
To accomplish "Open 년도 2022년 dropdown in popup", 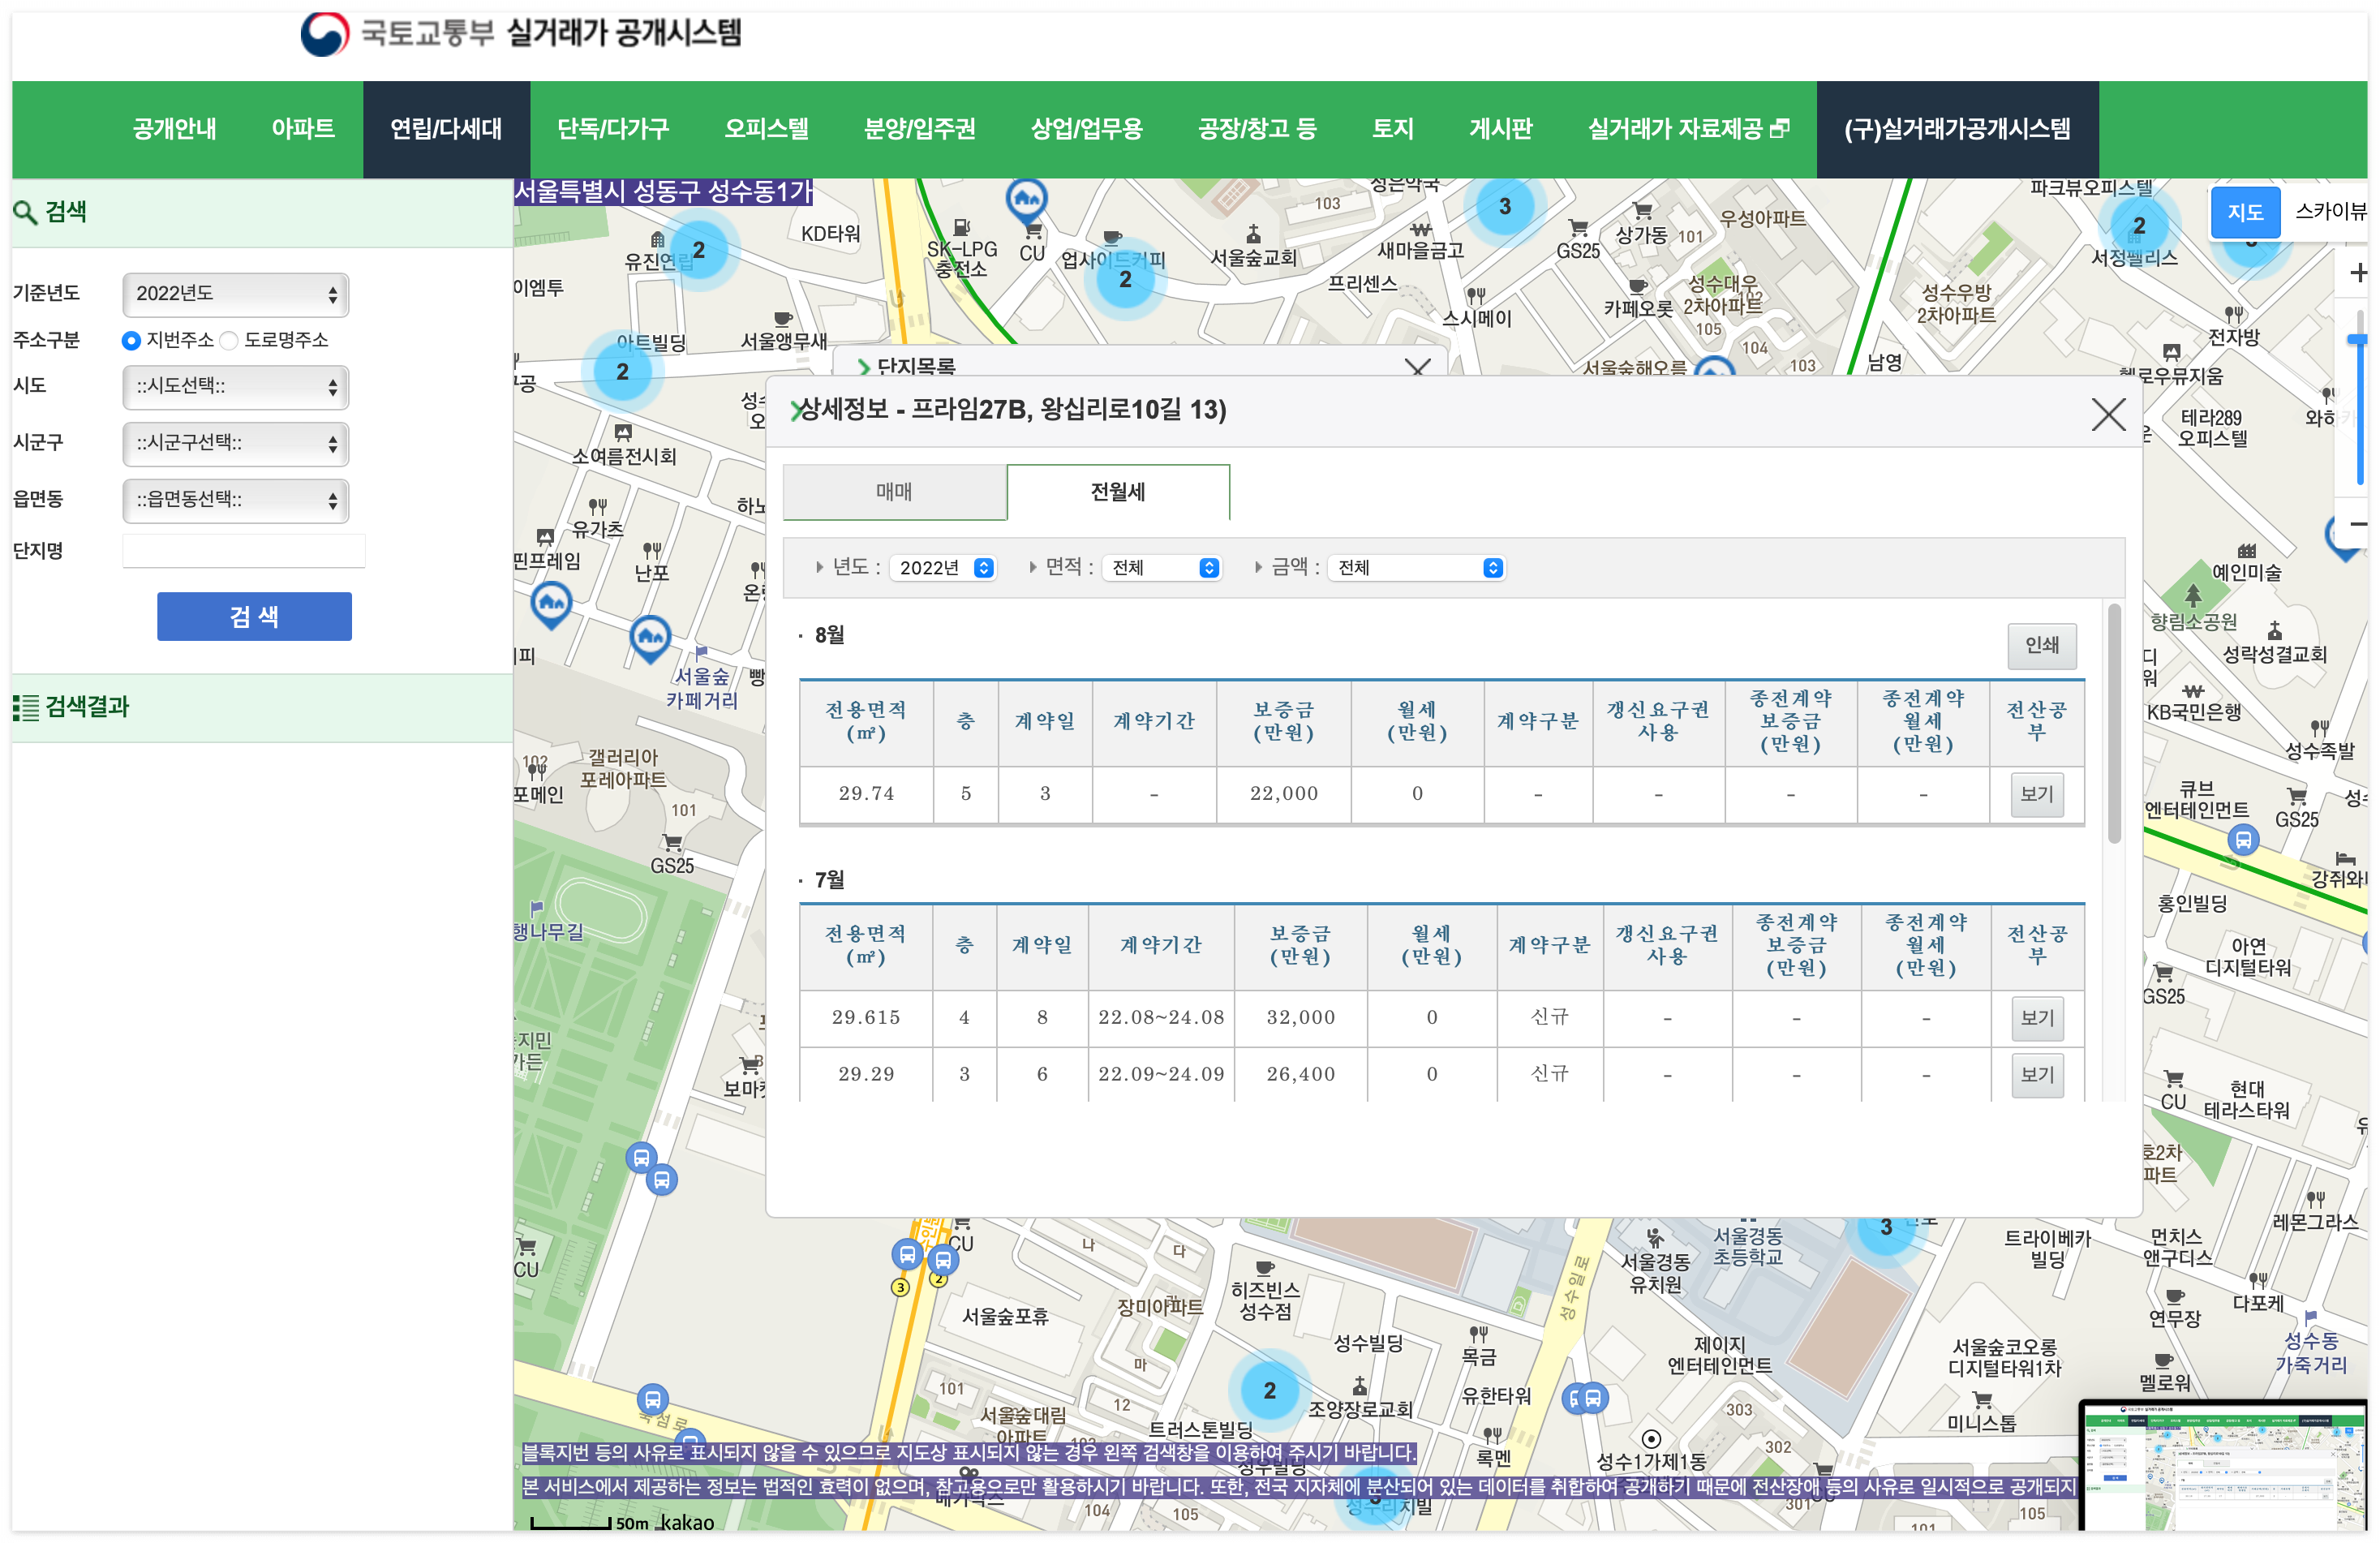I will point(942,568).
